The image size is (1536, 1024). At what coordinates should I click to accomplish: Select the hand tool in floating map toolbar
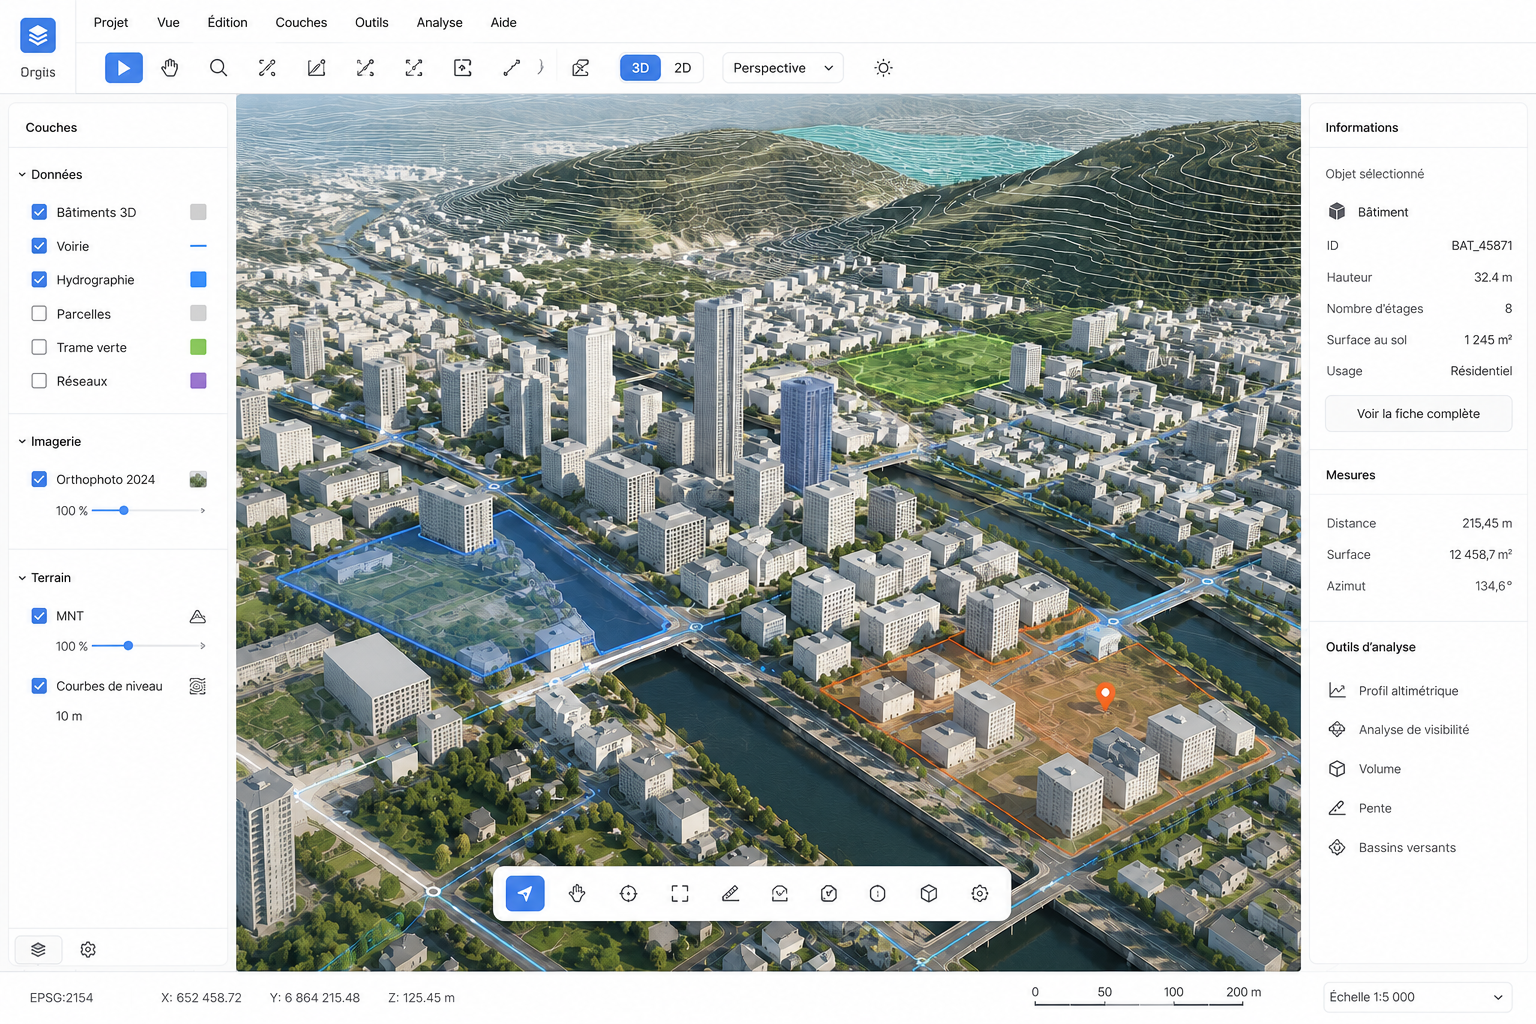[x=577, y=893]
